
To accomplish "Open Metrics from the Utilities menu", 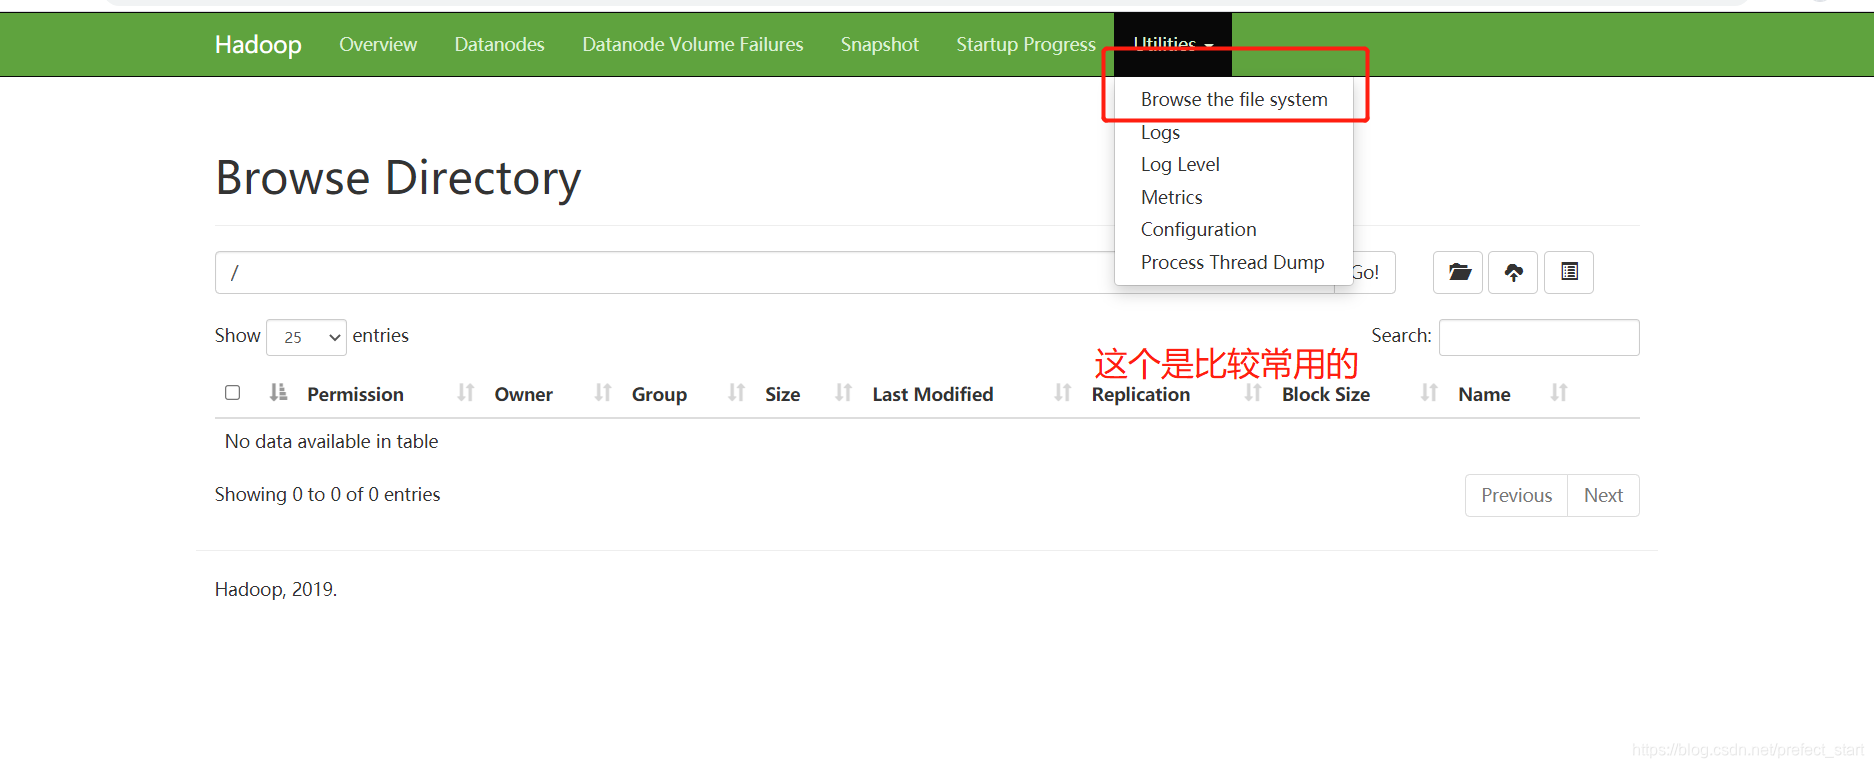I will 1171,197.
